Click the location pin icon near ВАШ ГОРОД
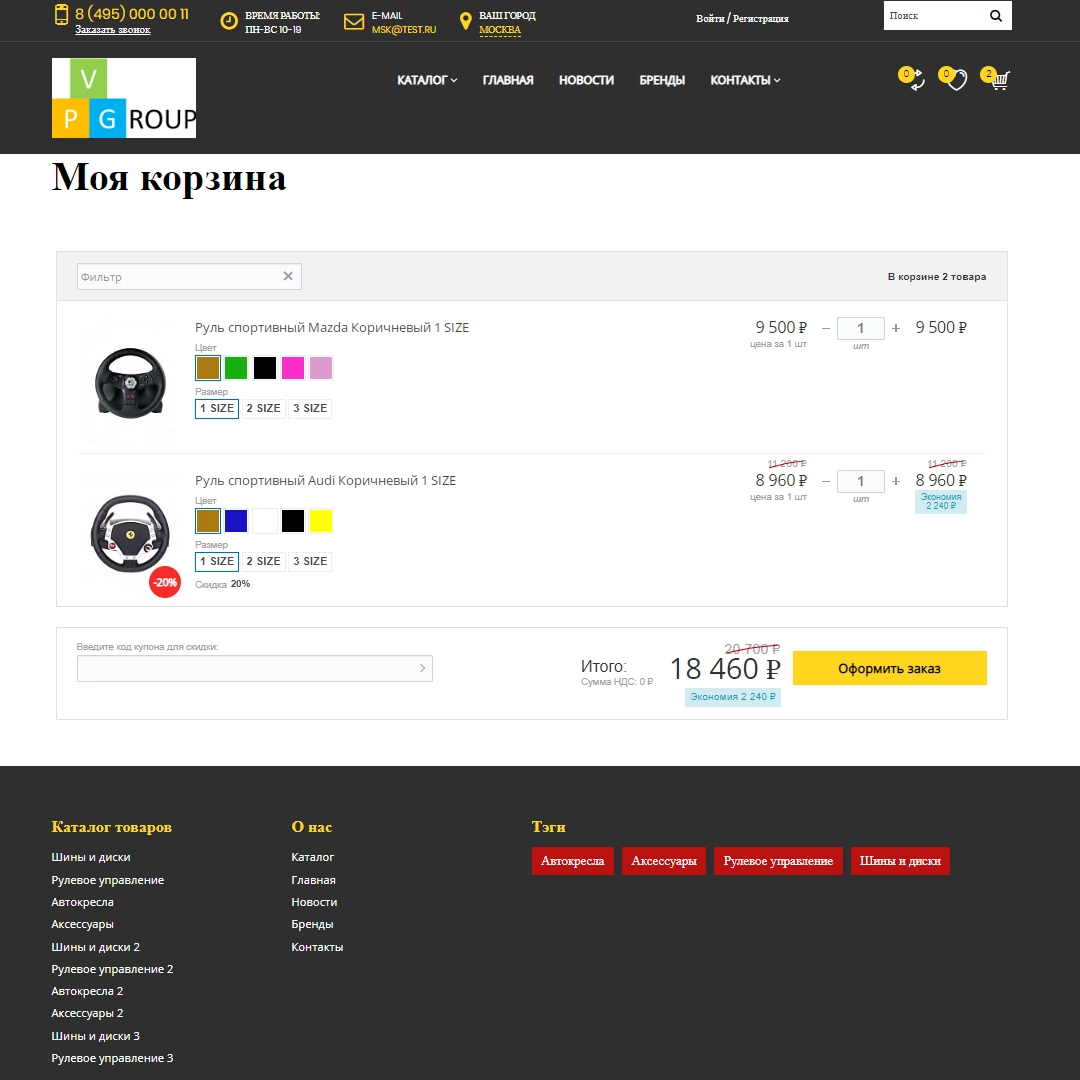The image size is (1080, 1080). 466,21
